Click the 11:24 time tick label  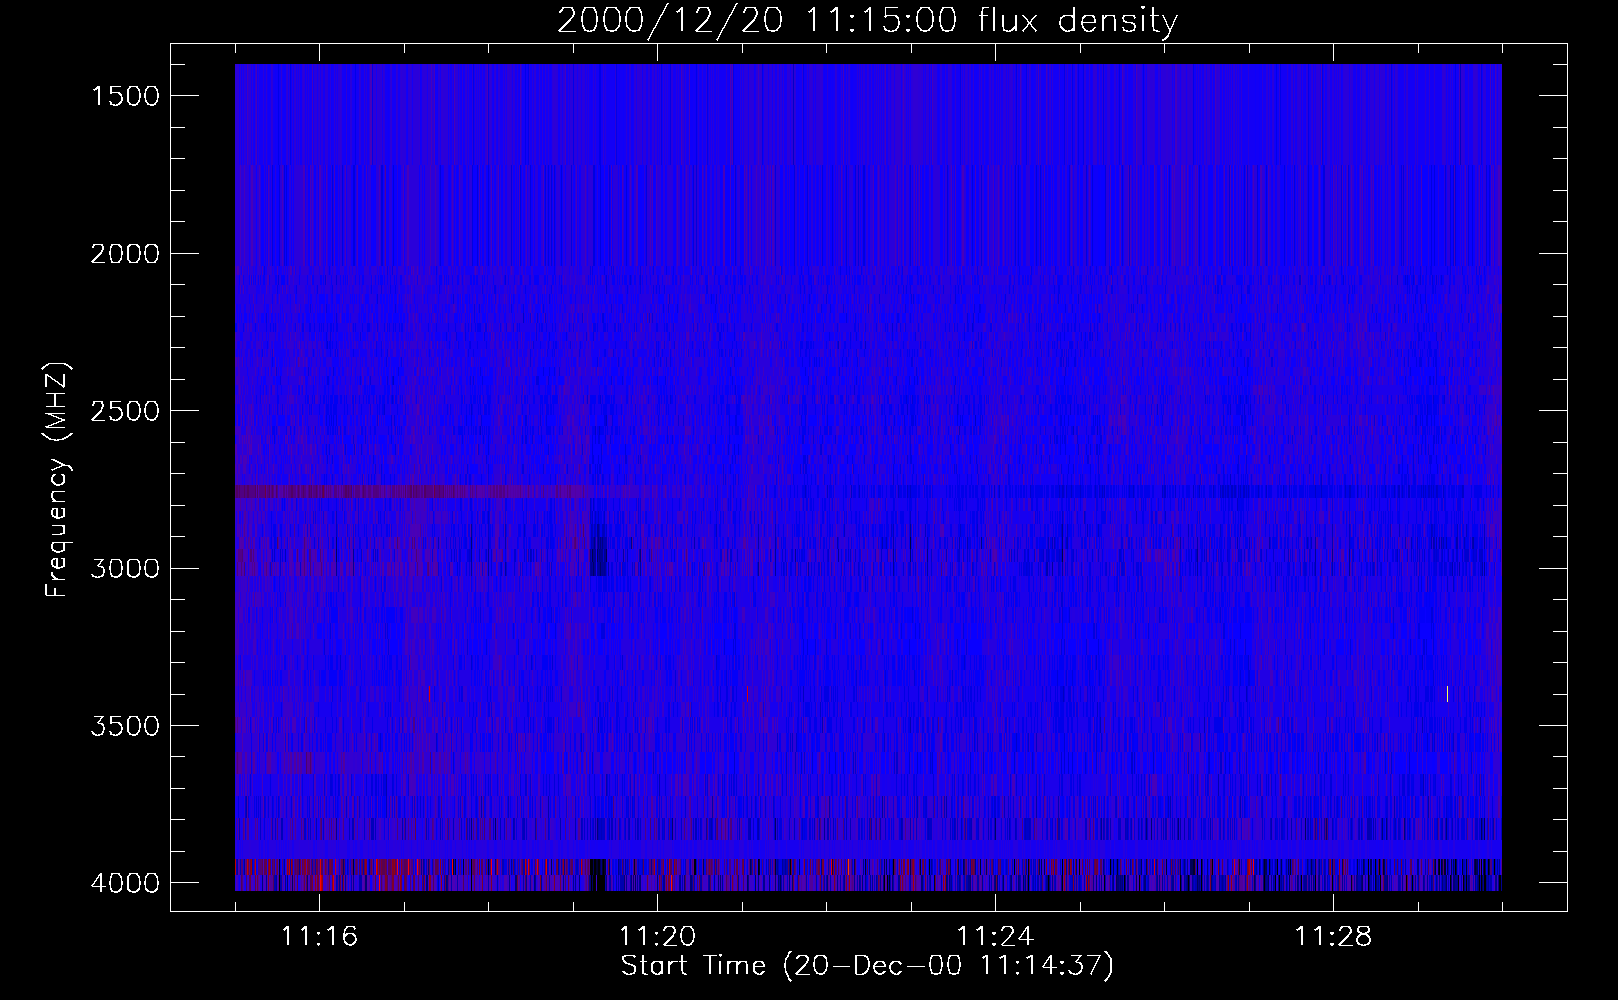[995, 937]
